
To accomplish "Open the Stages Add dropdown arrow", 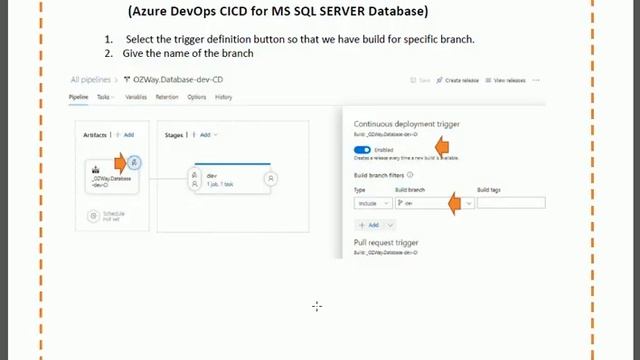I will point(216,135).
